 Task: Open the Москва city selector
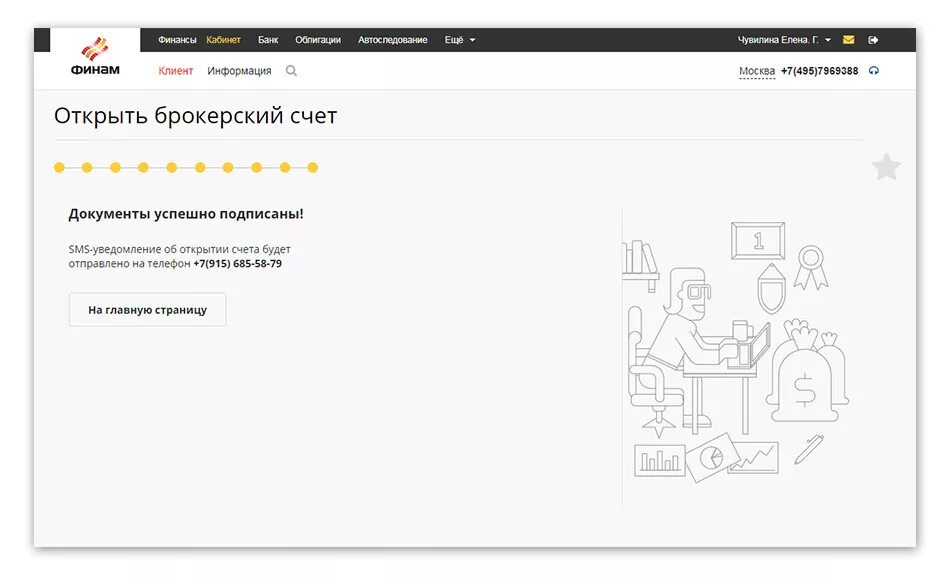(757, 70)
